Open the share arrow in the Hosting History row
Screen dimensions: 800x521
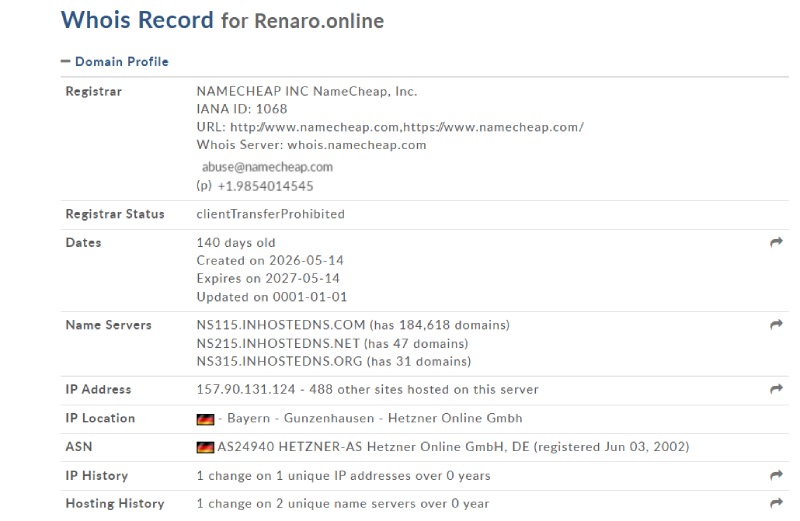(x=776, y=503)
